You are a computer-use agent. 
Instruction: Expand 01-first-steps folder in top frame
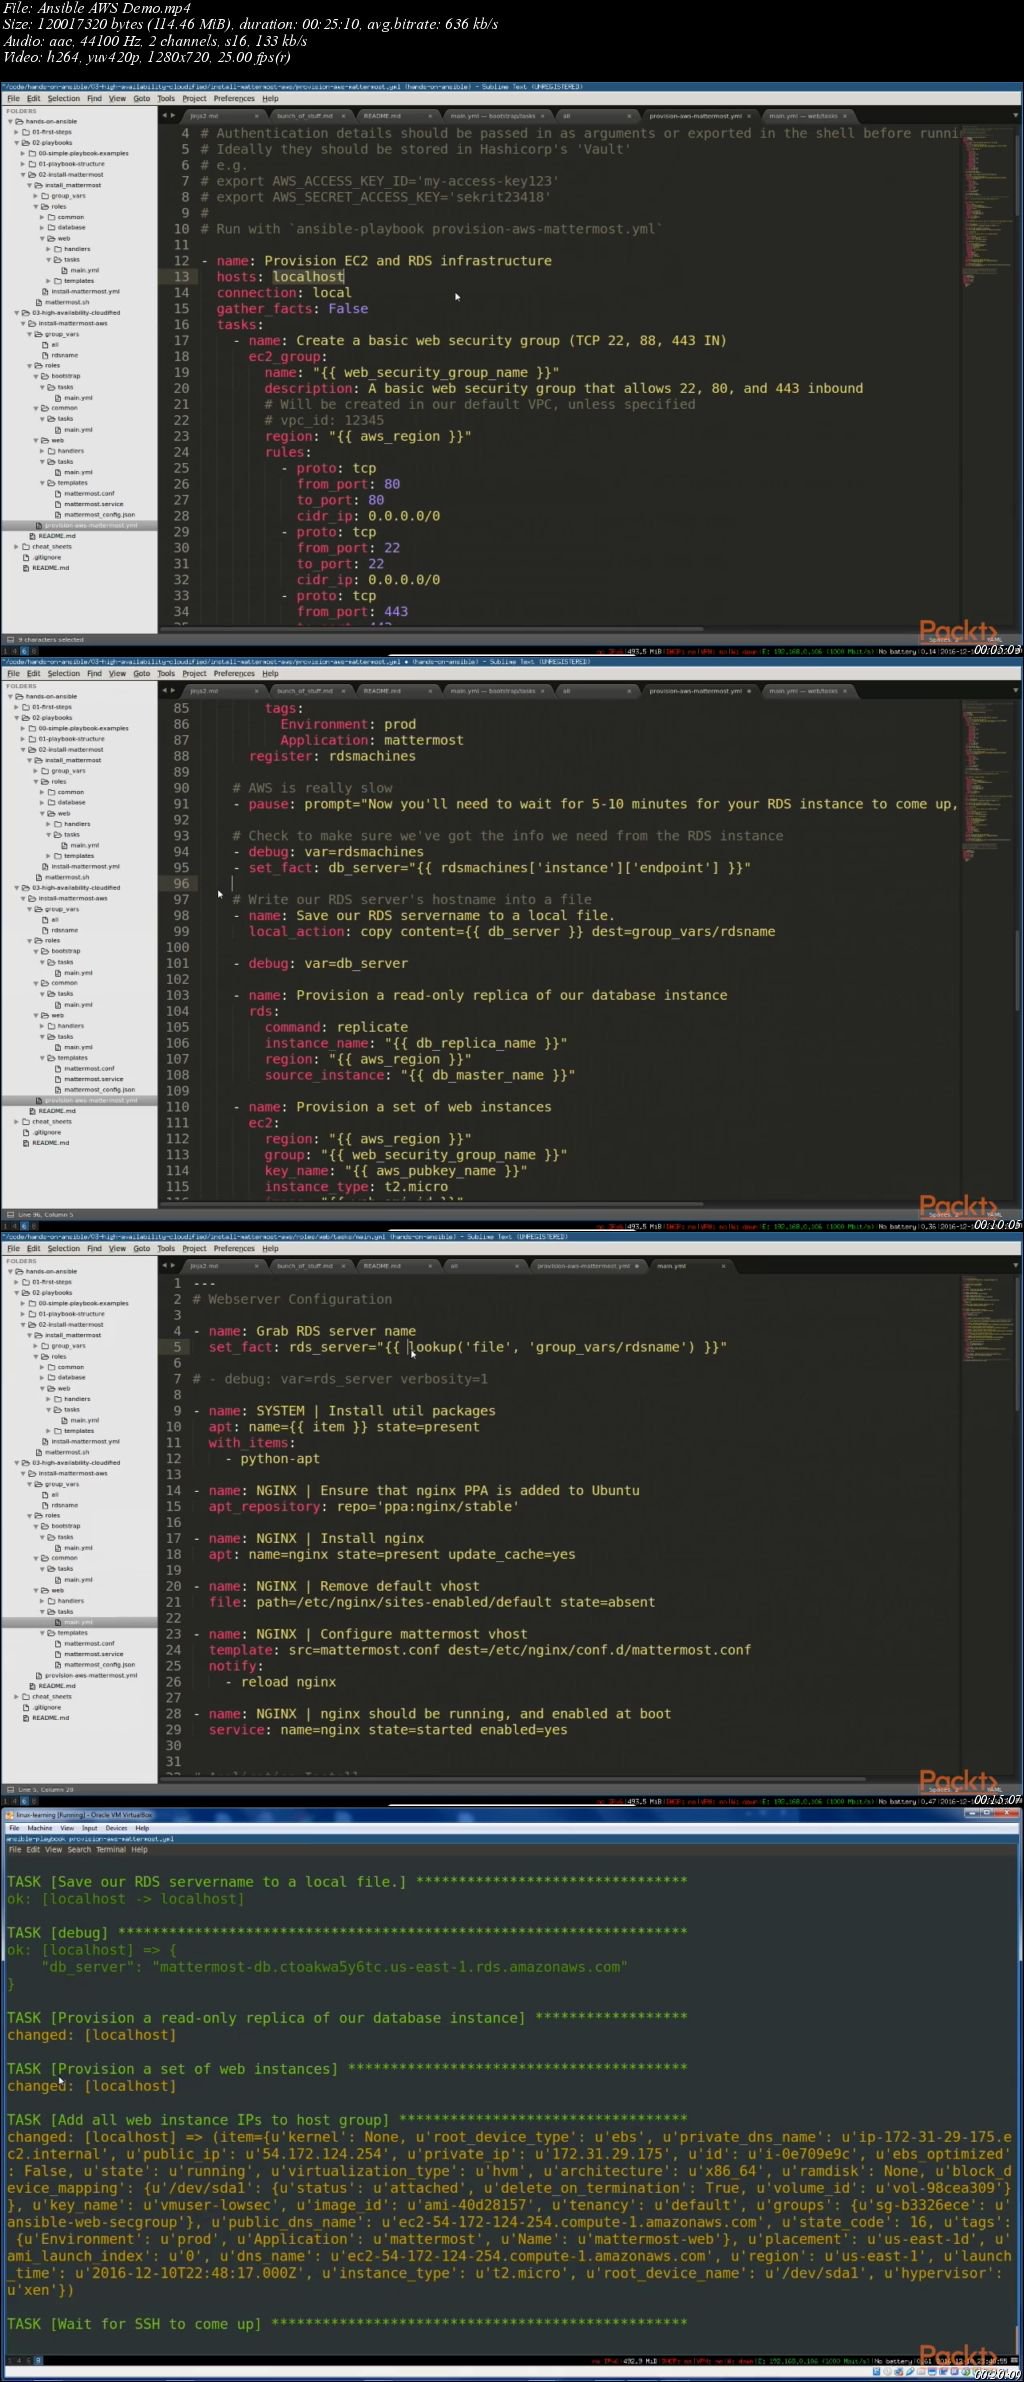pos(17,132)
